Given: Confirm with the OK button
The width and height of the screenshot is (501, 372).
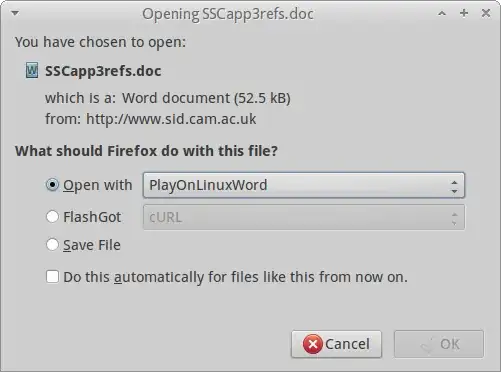Looking at the screenshot, I should point(439,344).
